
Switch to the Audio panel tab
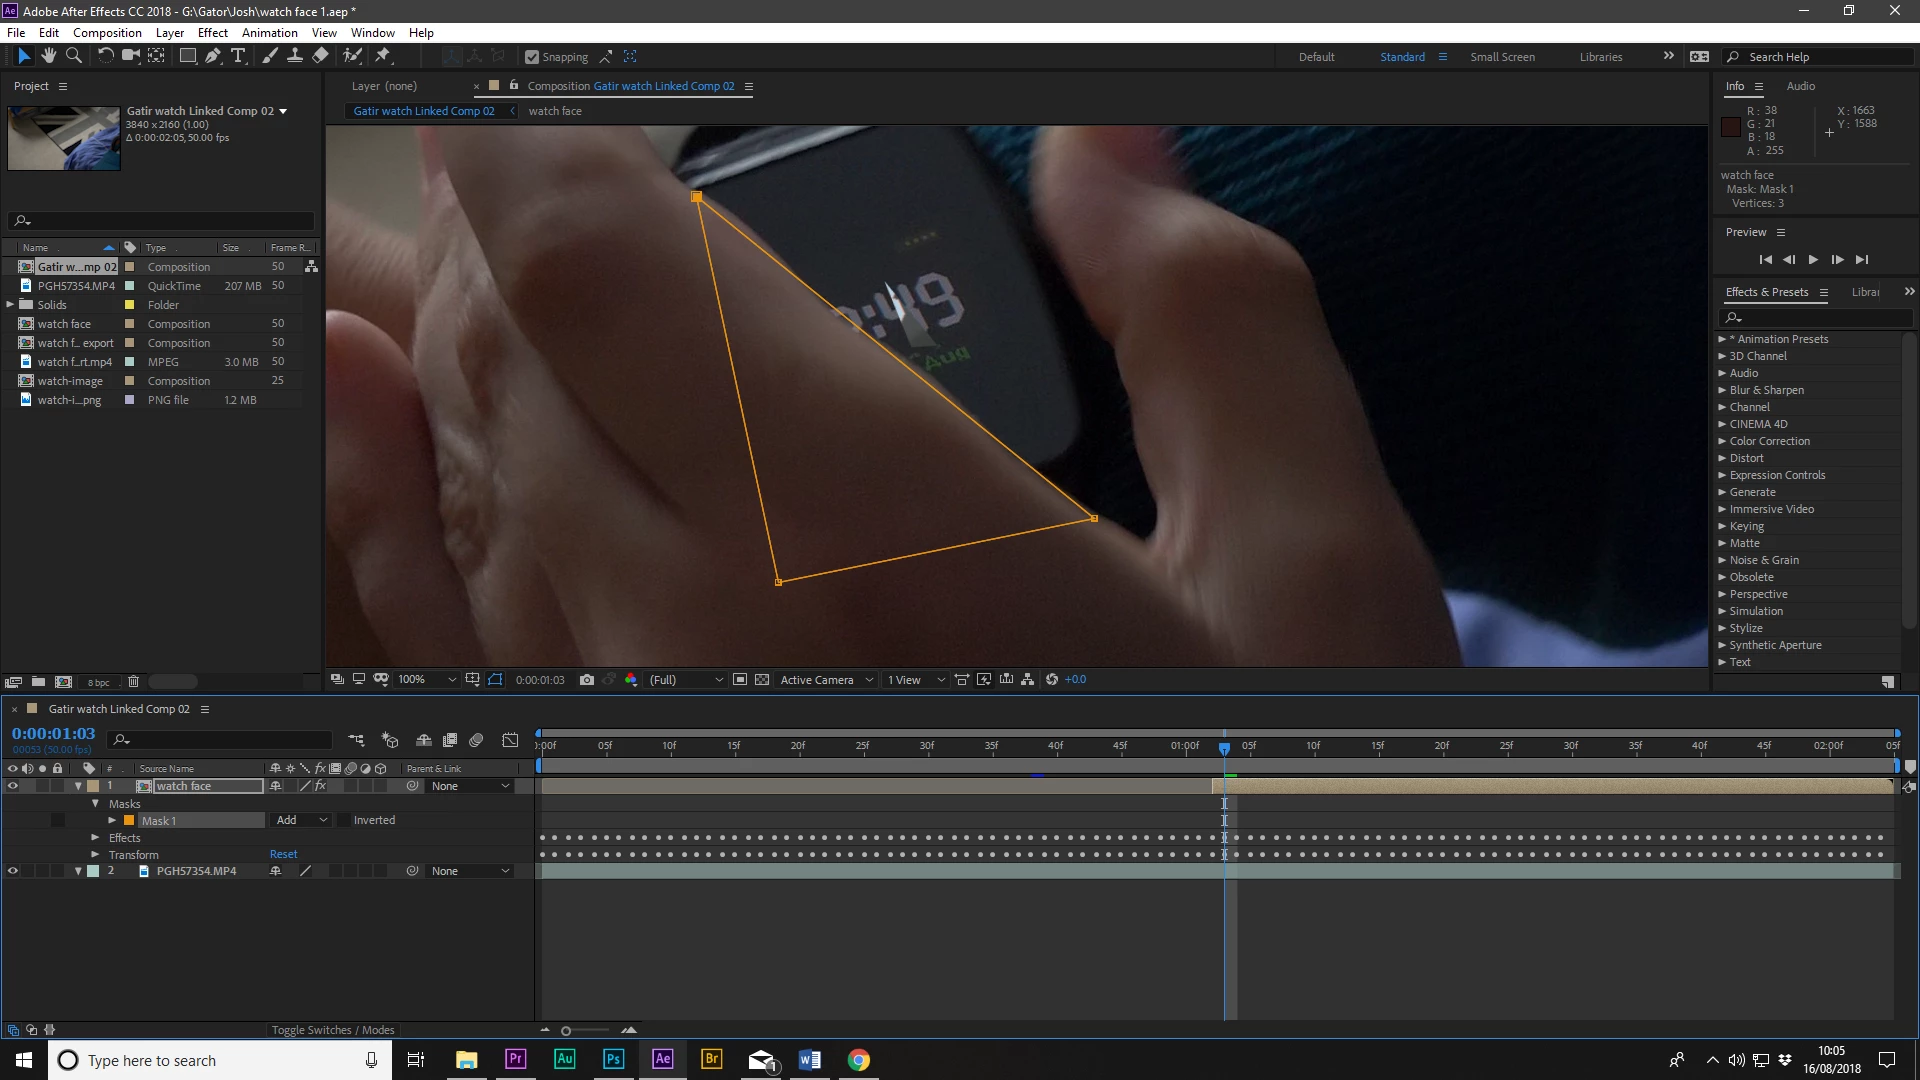point(1800,86)
